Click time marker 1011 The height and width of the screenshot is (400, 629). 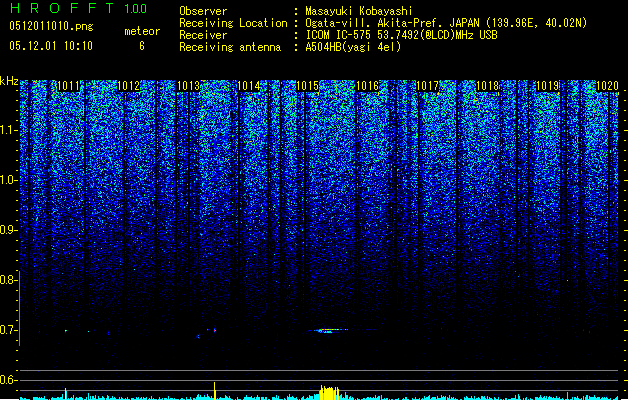[69, 86]
